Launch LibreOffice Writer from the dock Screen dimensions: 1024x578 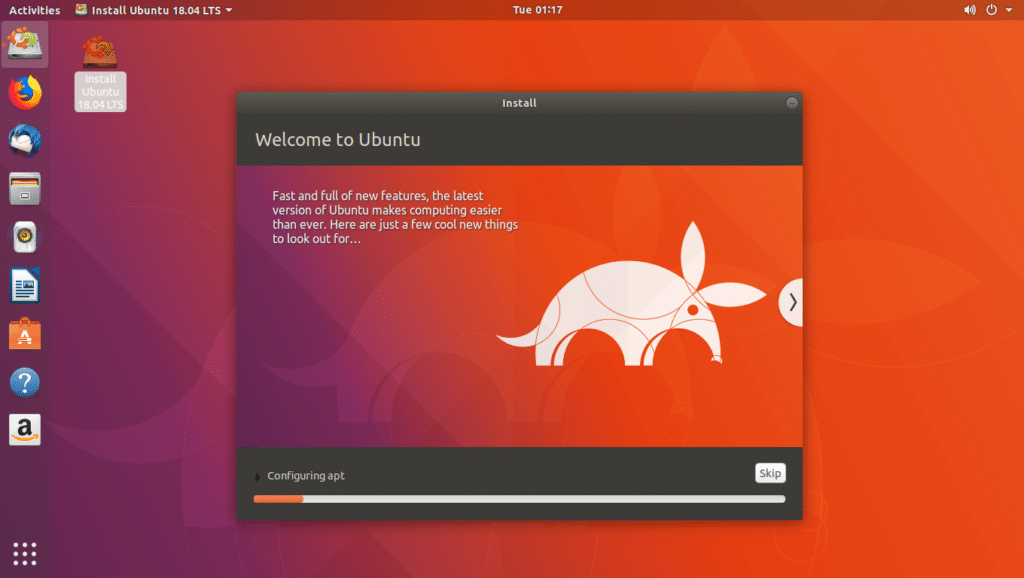pos(24,285)
